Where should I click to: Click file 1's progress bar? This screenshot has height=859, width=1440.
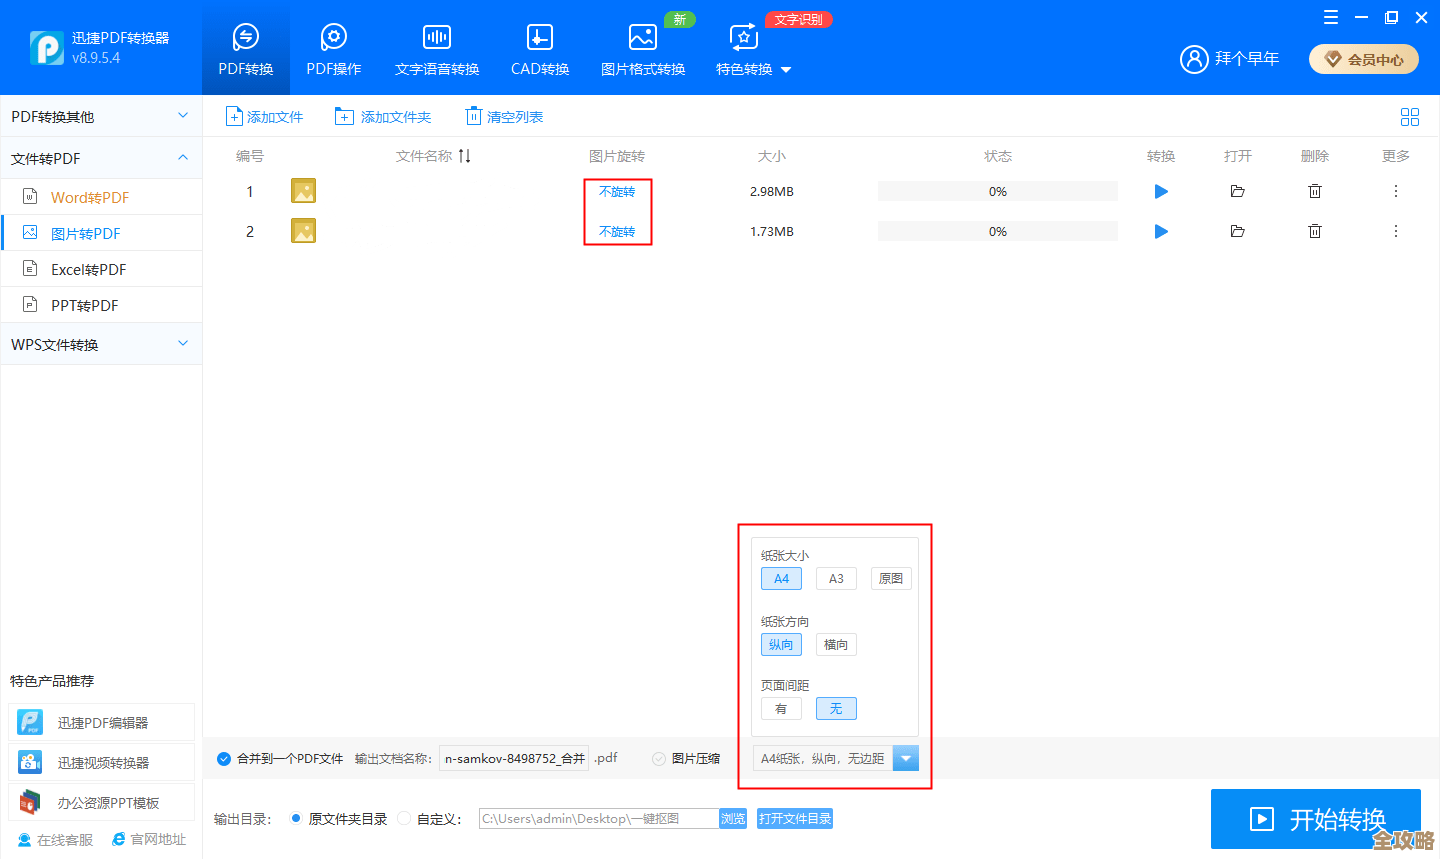point(997,191)
